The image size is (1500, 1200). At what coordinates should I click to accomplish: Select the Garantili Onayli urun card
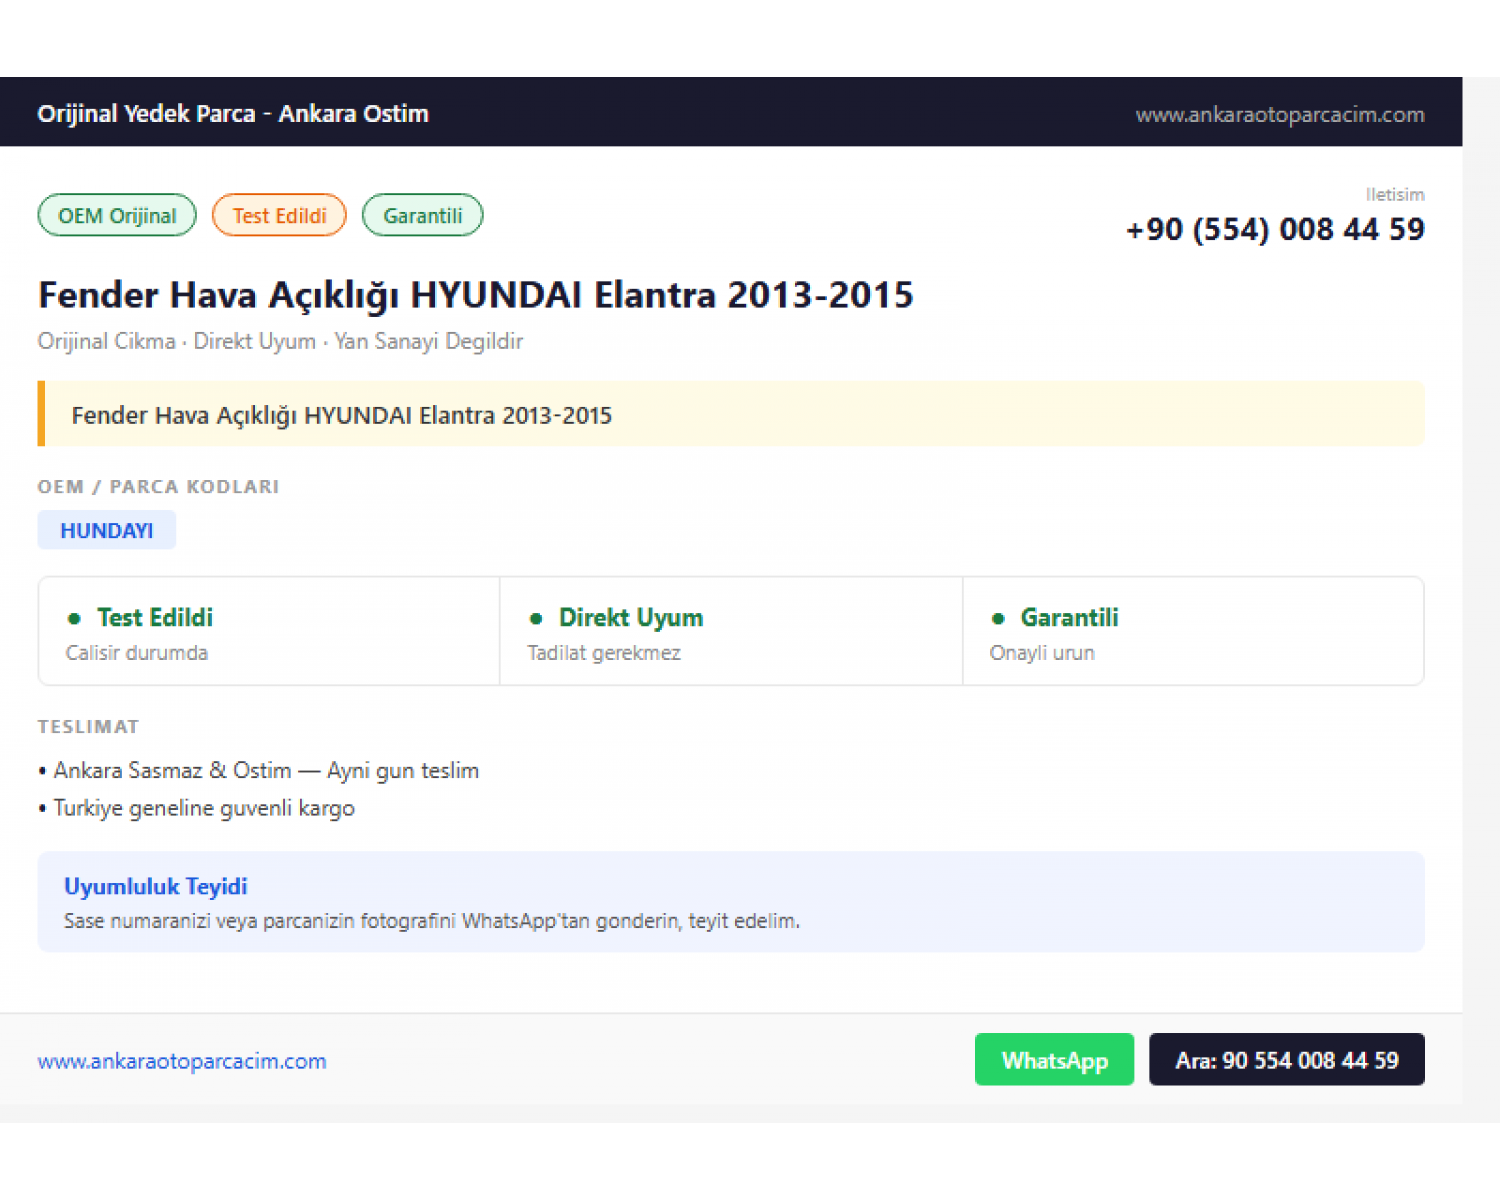pyautogui.click(x=1193, y=631)
